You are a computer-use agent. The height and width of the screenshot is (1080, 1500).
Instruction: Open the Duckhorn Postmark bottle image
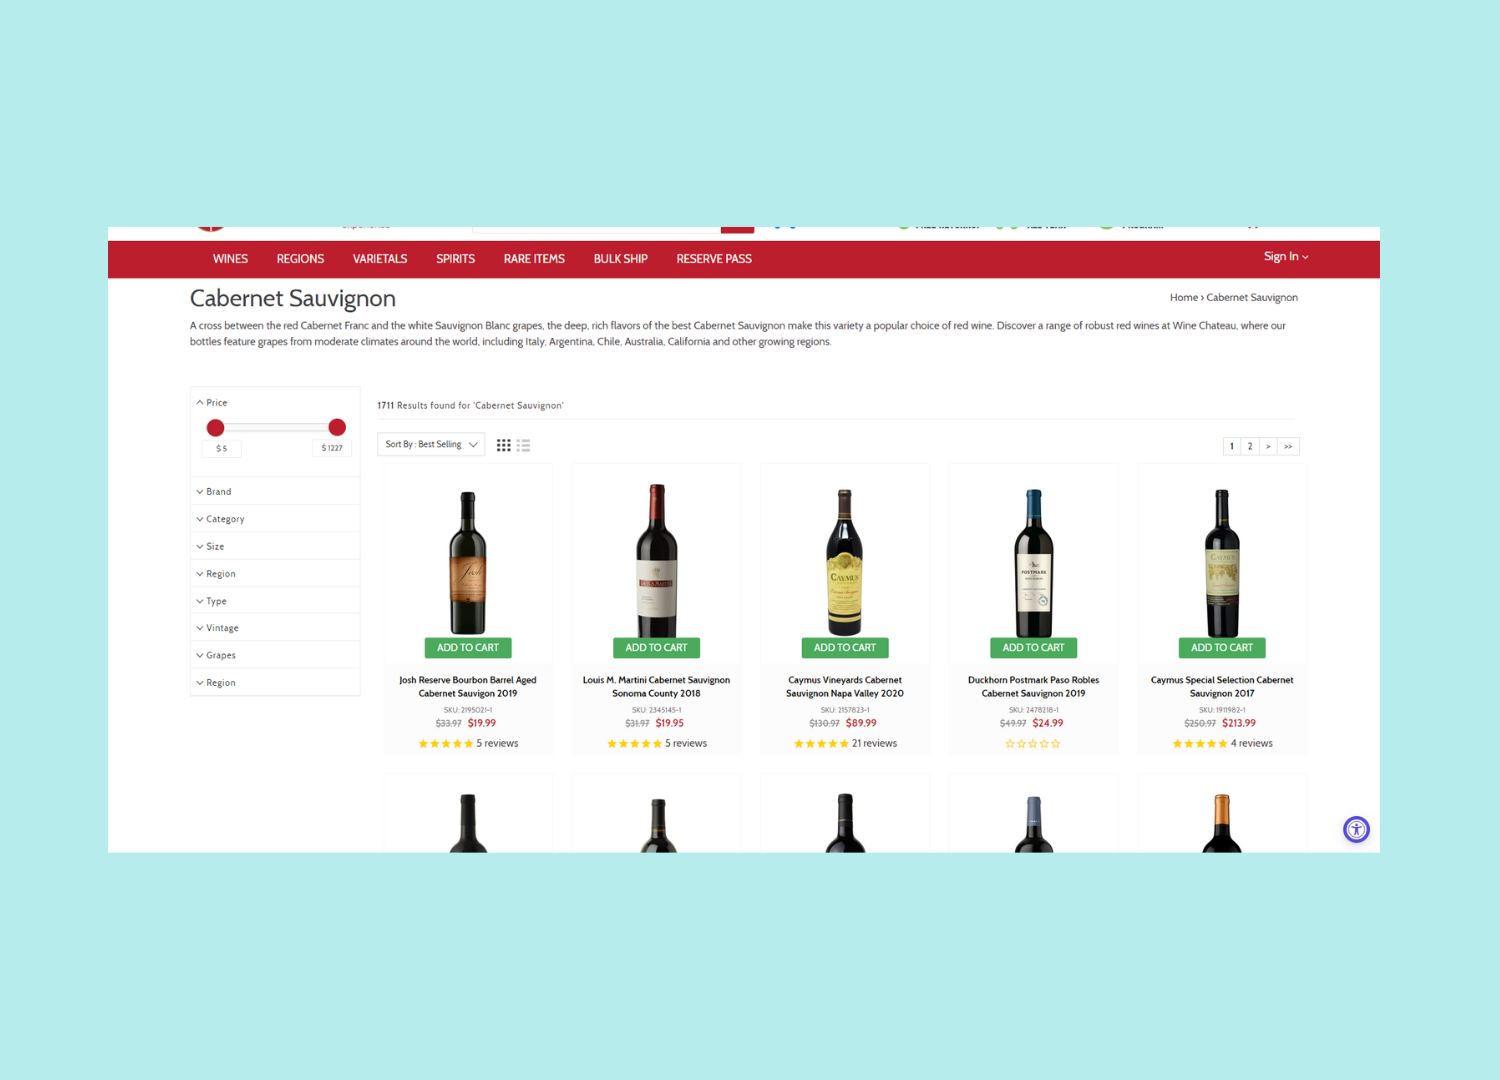click(1034, 563)
